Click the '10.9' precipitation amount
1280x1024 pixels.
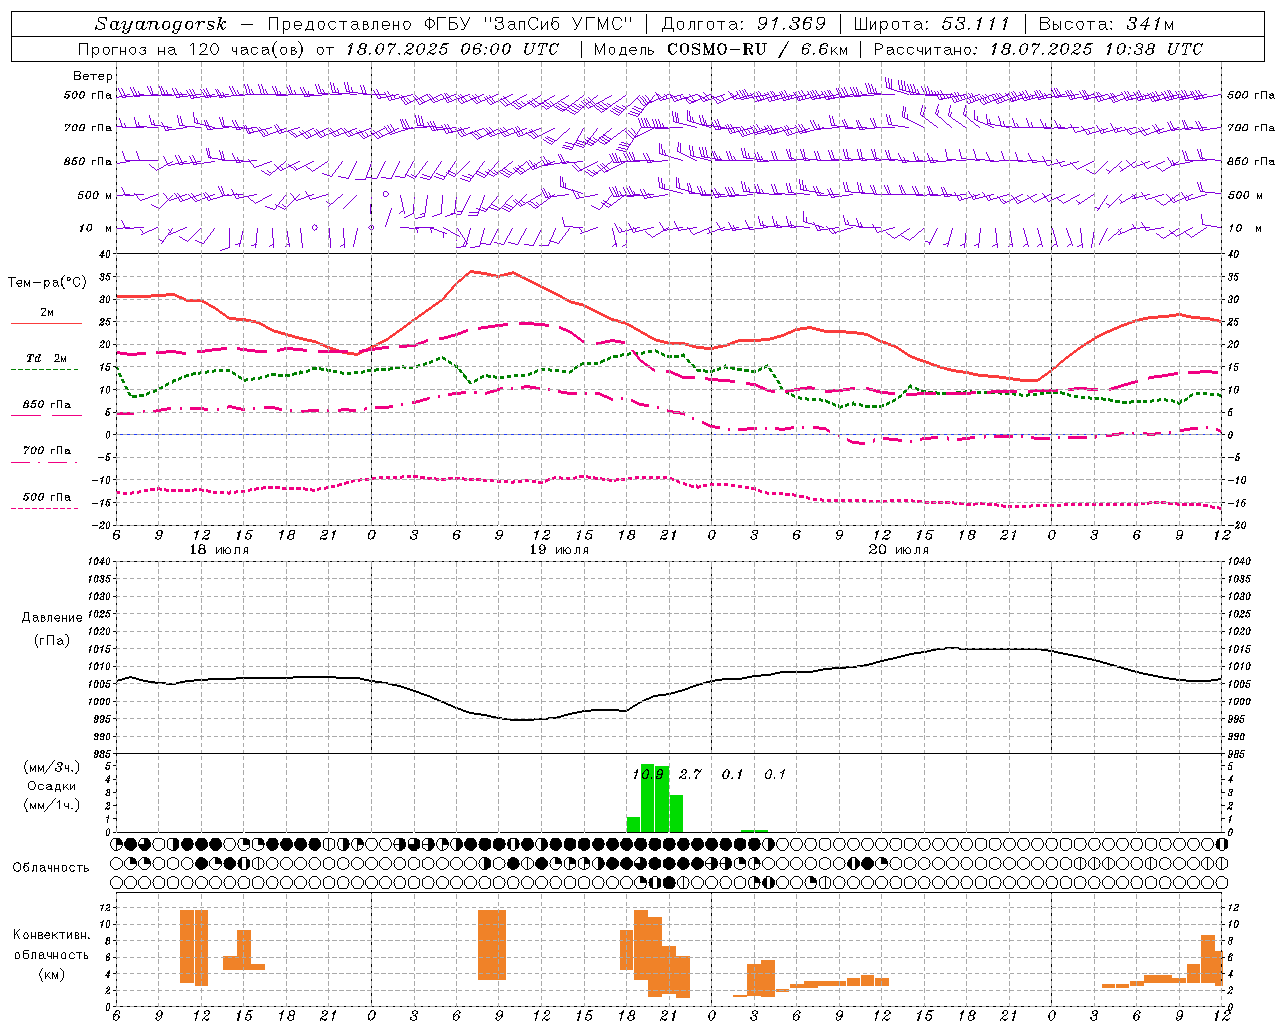648,774
